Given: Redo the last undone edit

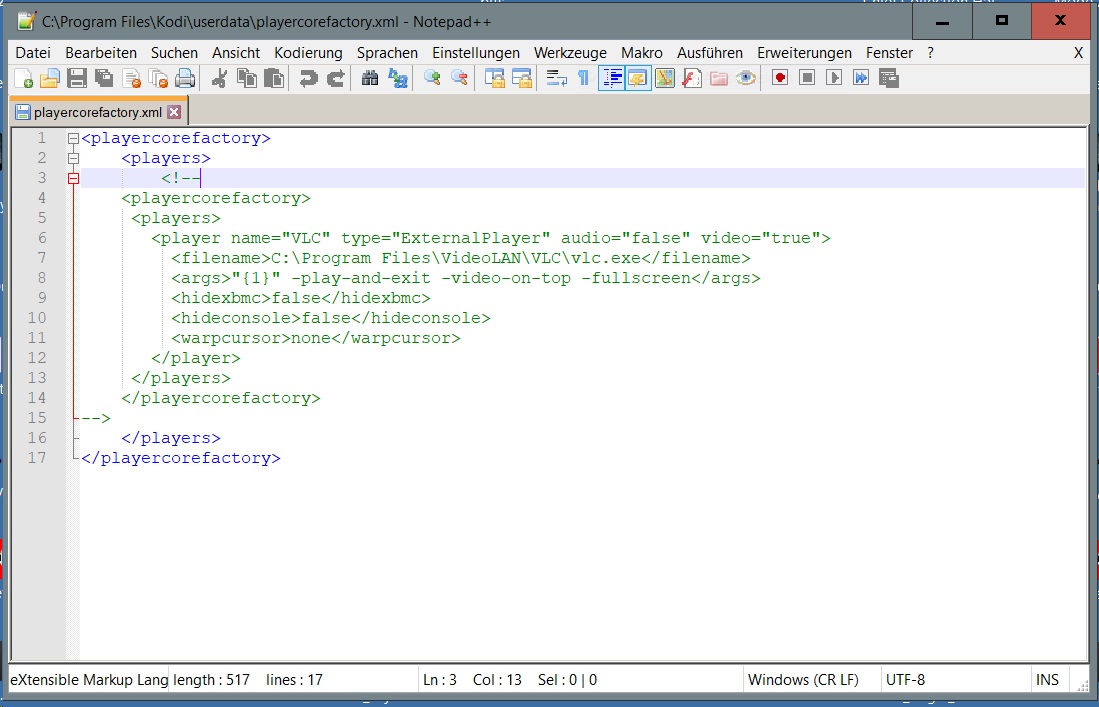Looking at the screenshot, I should [336, 78].
